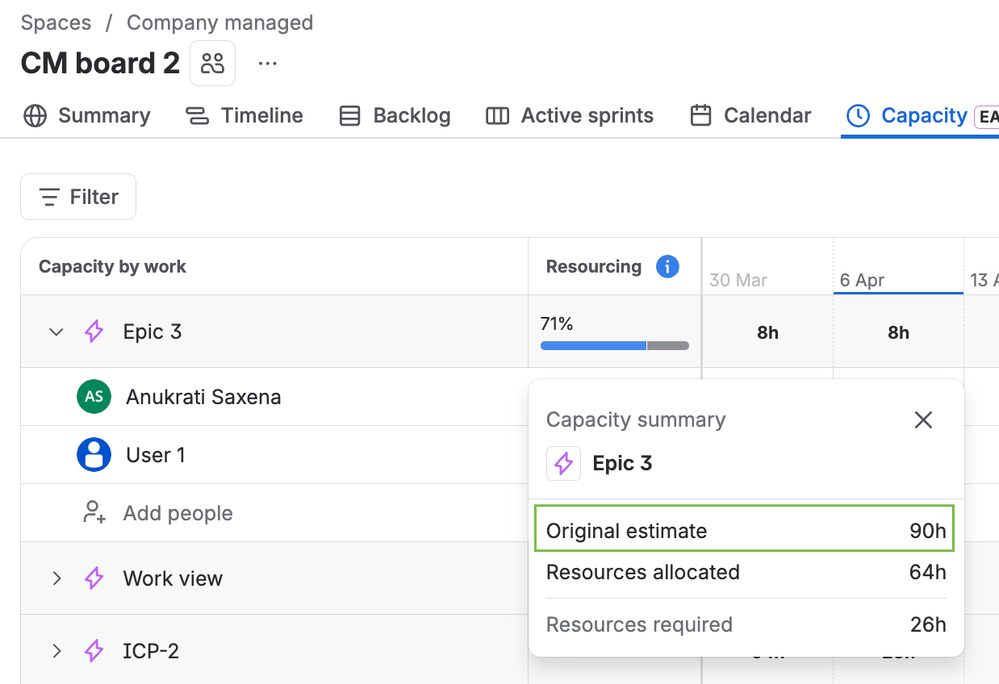This screenshot has height=684, width=999.
Task: Go to the Active sprints tab
Action: 570,116
